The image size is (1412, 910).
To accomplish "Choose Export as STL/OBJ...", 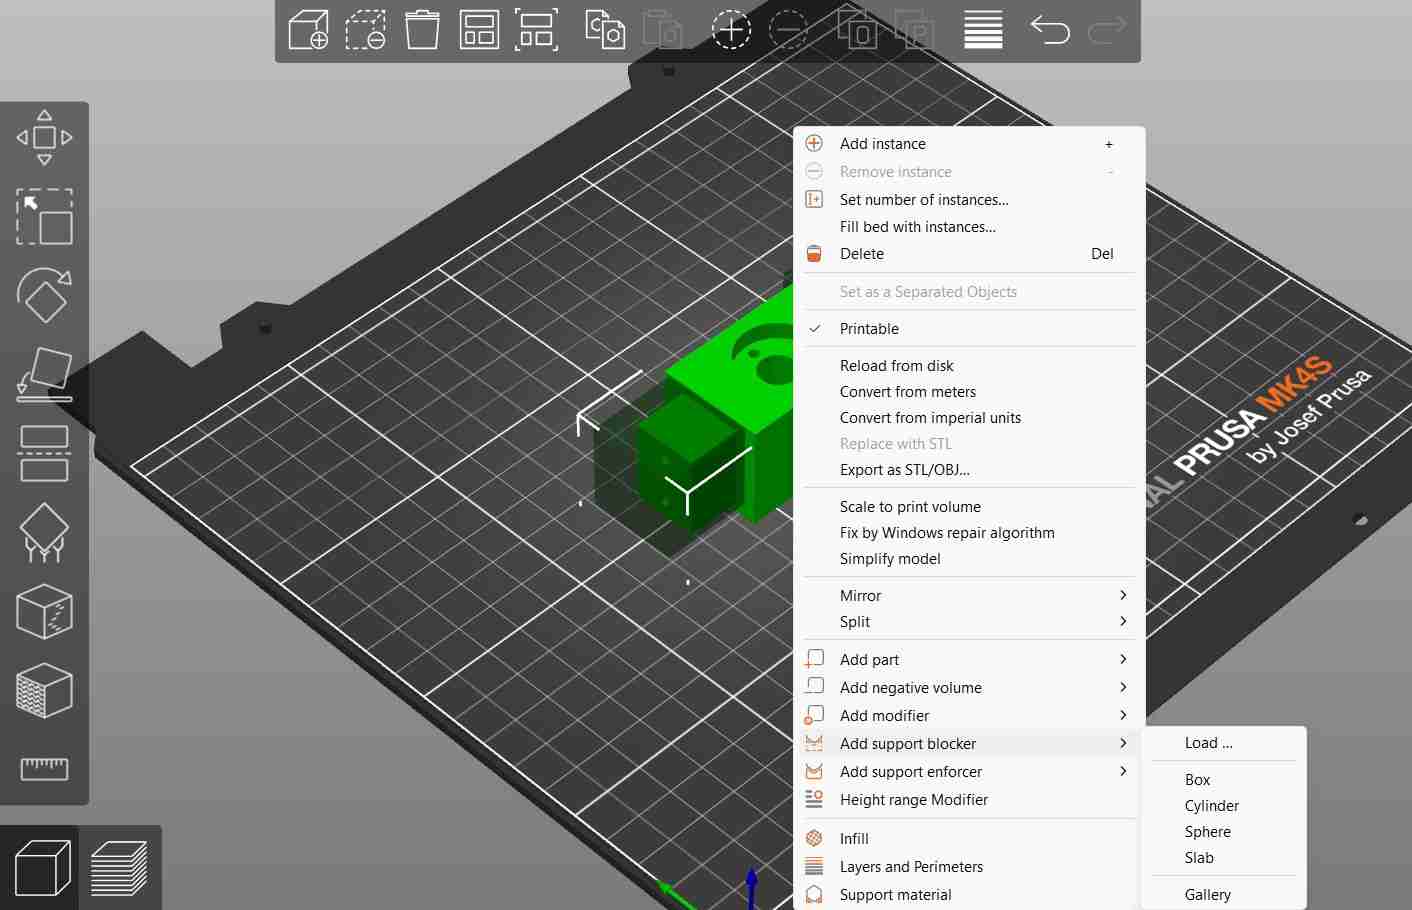I will (971, 470).
